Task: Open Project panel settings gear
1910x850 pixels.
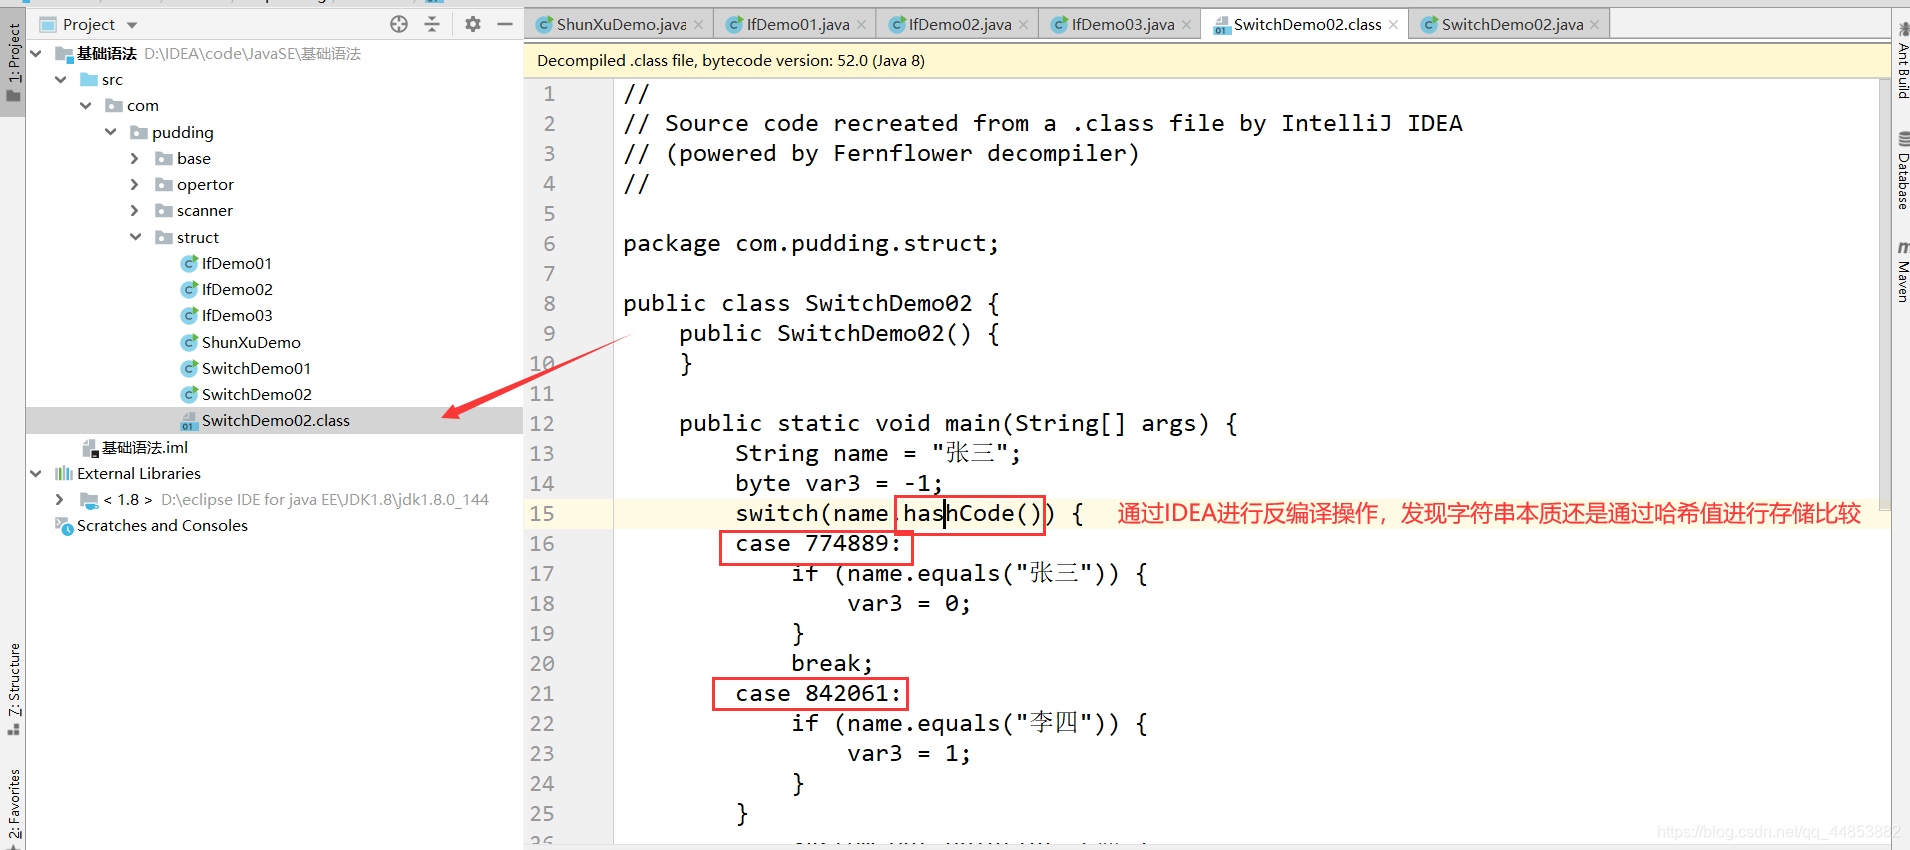Action: pos(473,24)
